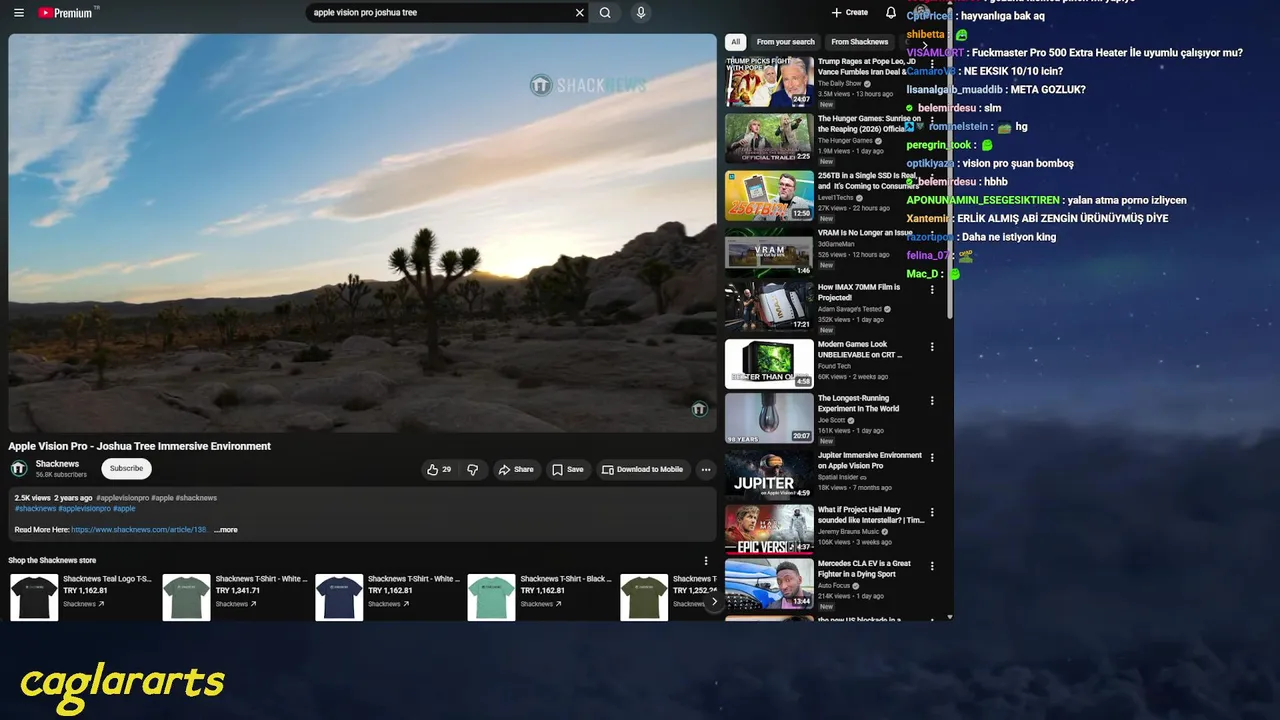The height and width of the screenshot is (720, 1280).
Task: Click the blue #applevisionpro hashtag
Action: coord(84,509)
